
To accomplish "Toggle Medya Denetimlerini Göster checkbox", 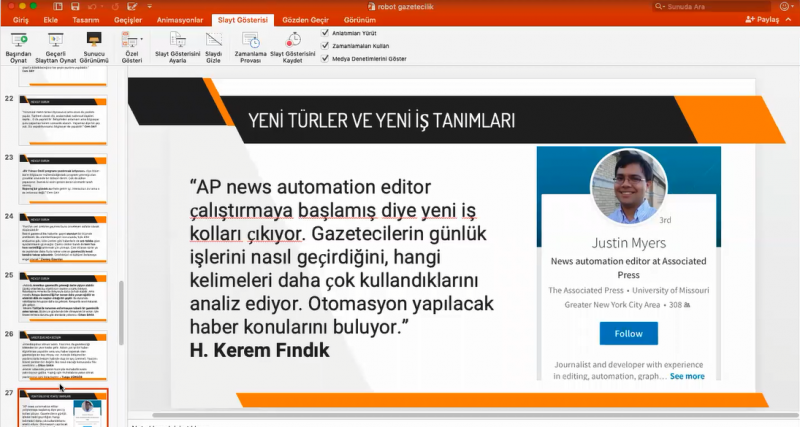I will point(325,59).
